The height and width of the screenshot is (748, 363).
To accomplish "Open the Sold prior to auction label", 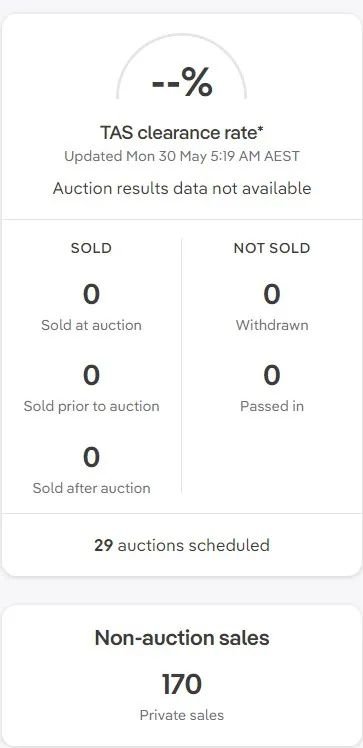I will point(91,406).
